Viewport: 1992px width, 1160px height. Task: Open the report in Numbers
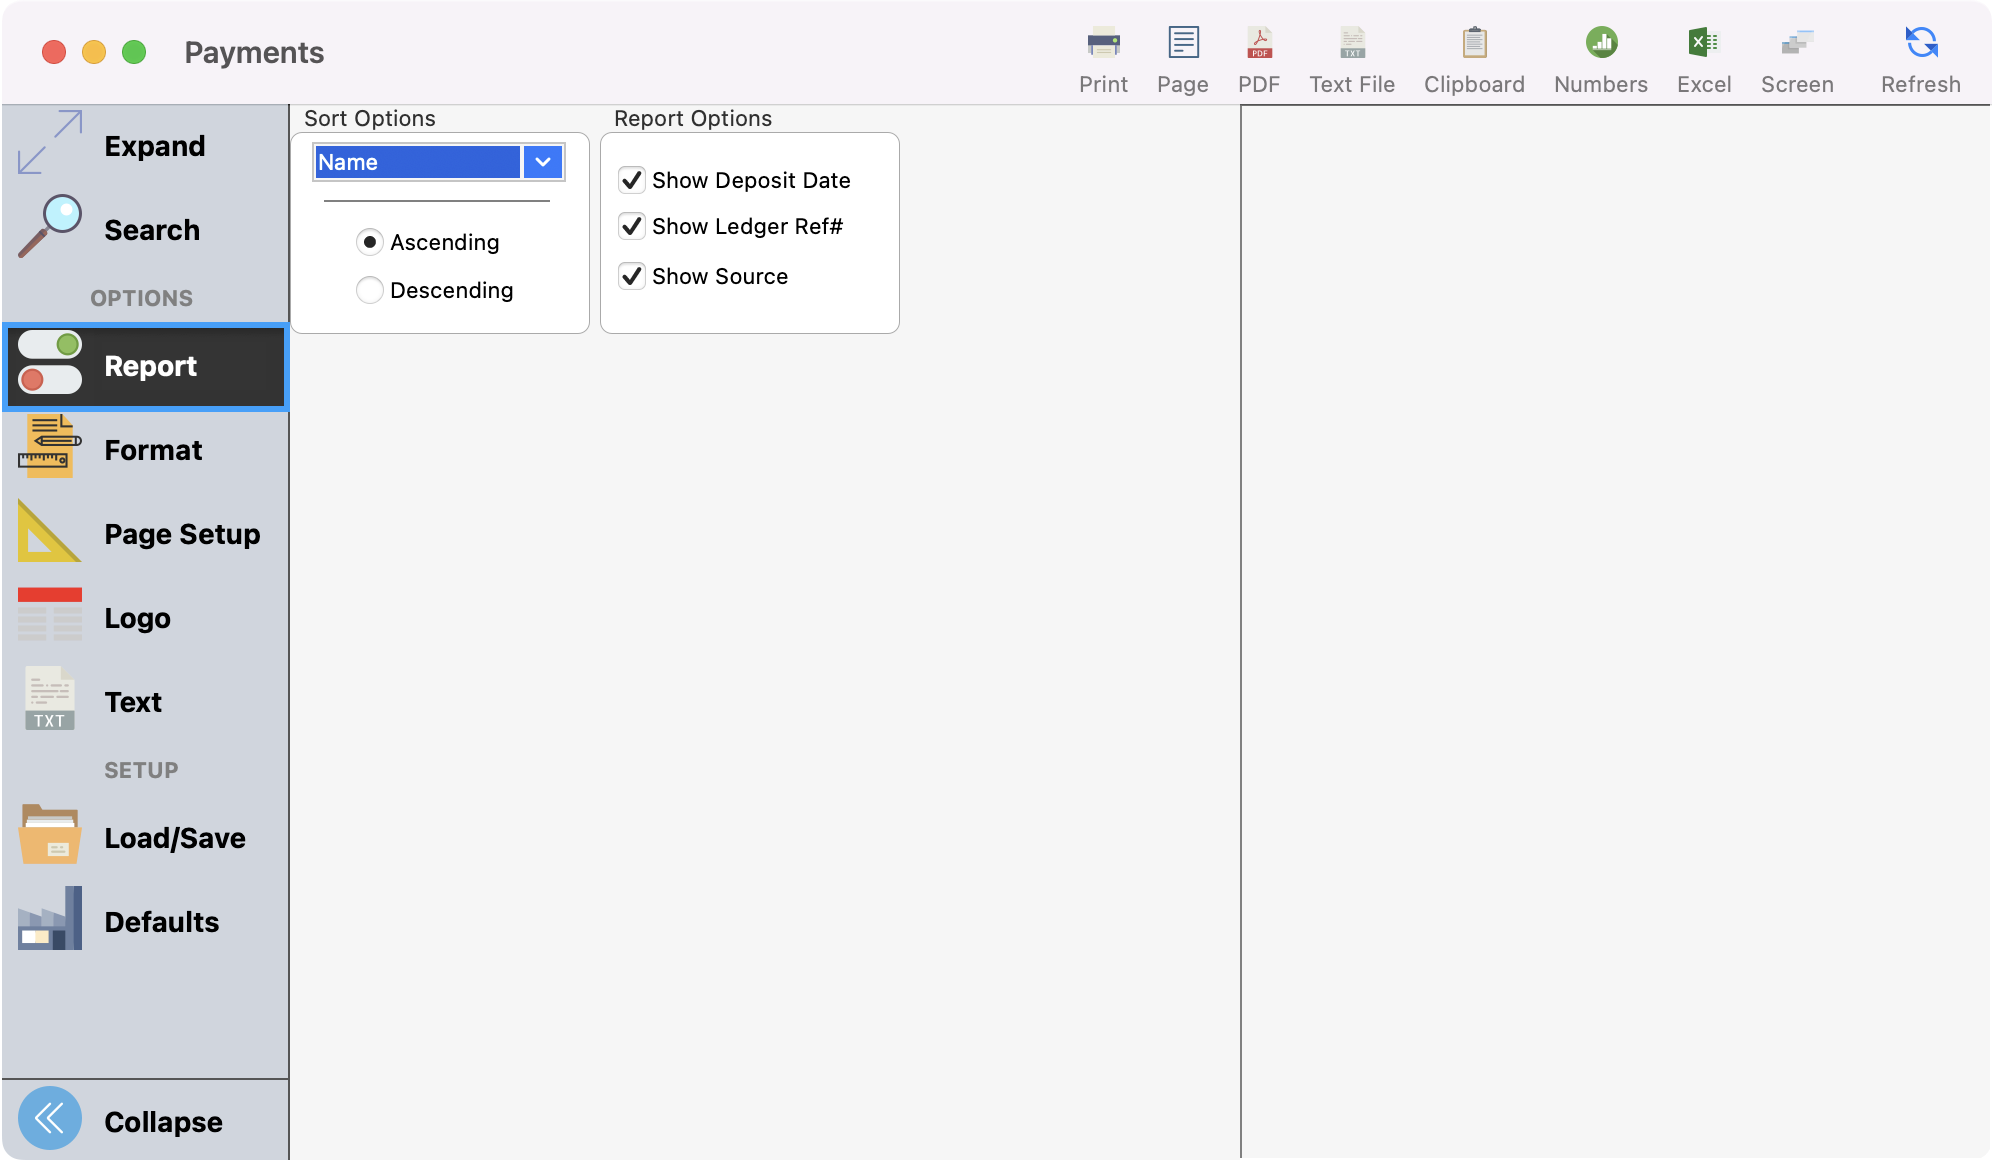pyautogui.click(x=1599, y=55)
